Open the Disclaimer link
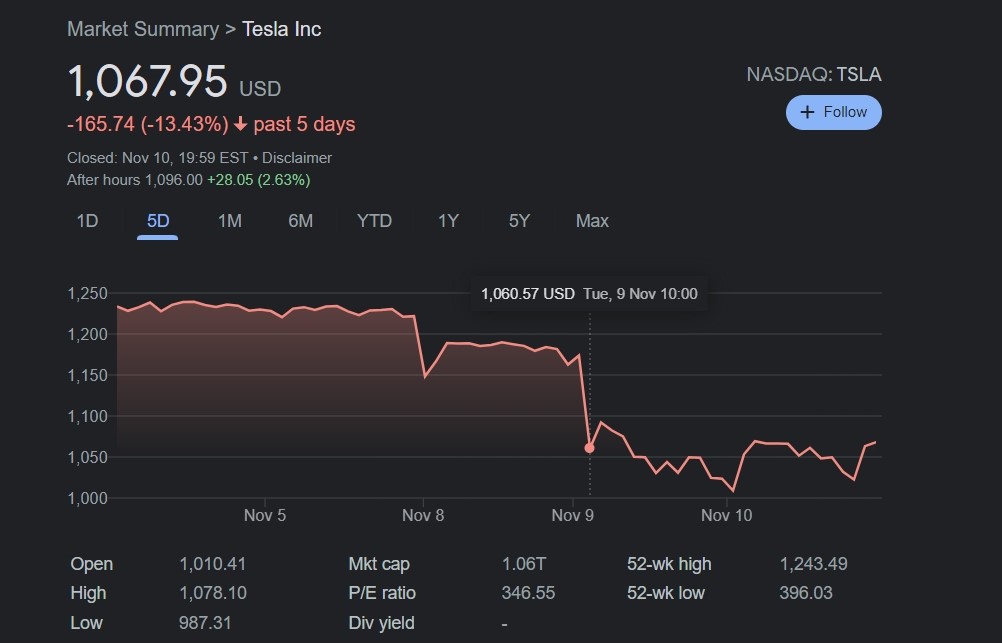The width and height of the screenshot is (1002, 643). [x=297, y=158]
